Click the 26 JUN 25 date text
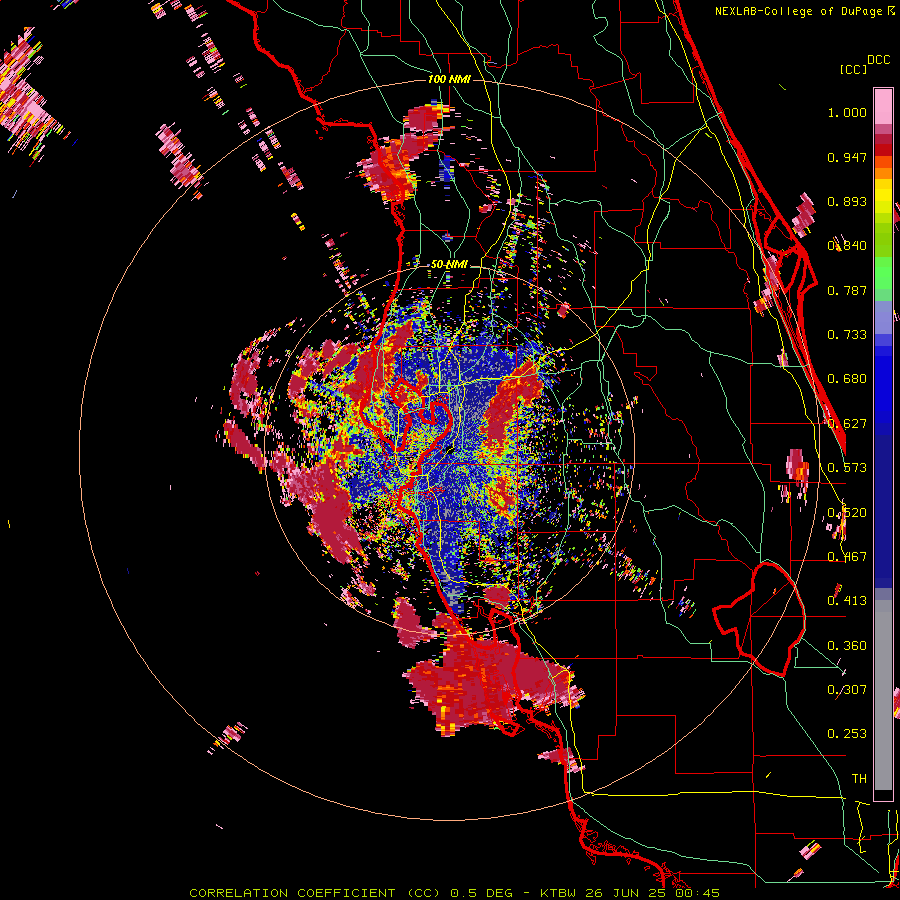The image size is (900, 900). pyautogui.click(x=626, y=893)
